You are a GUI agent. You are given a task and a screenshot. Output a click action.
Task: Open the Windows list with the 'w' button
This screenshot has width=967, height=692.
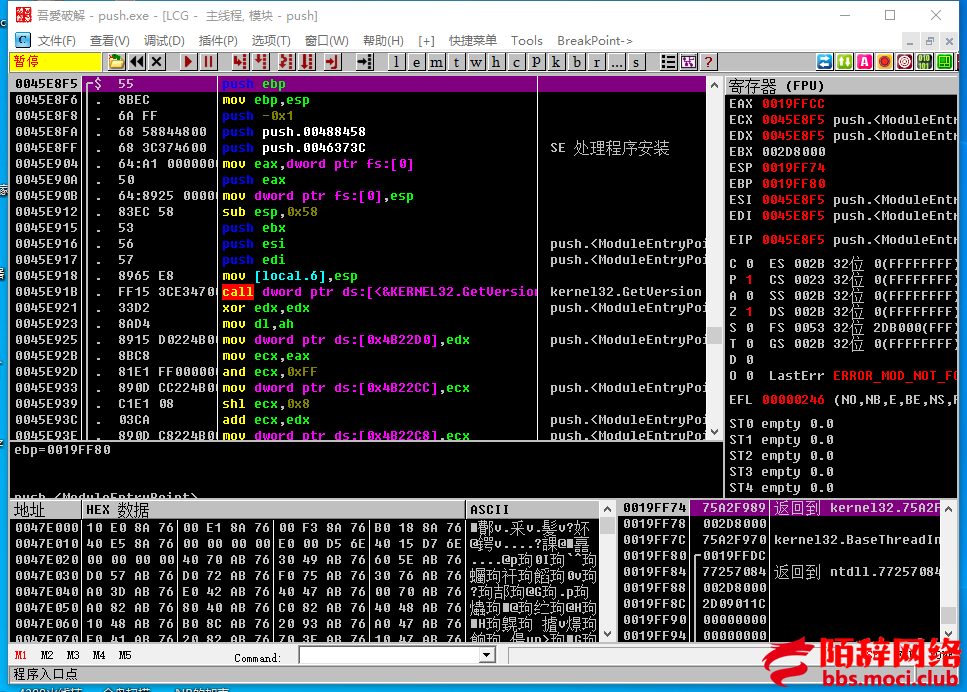click(x=475, y=62)
